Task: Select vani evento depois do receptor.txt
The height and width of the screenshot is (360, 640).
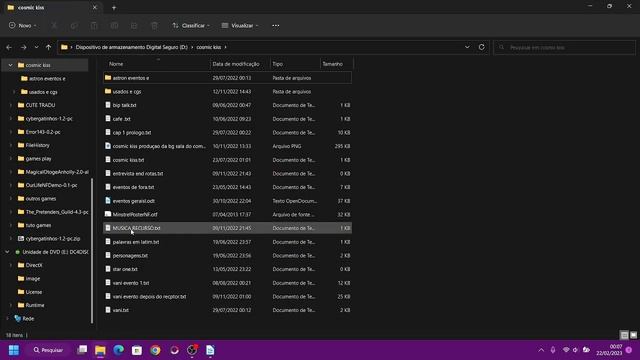Action: coord(227,296)
